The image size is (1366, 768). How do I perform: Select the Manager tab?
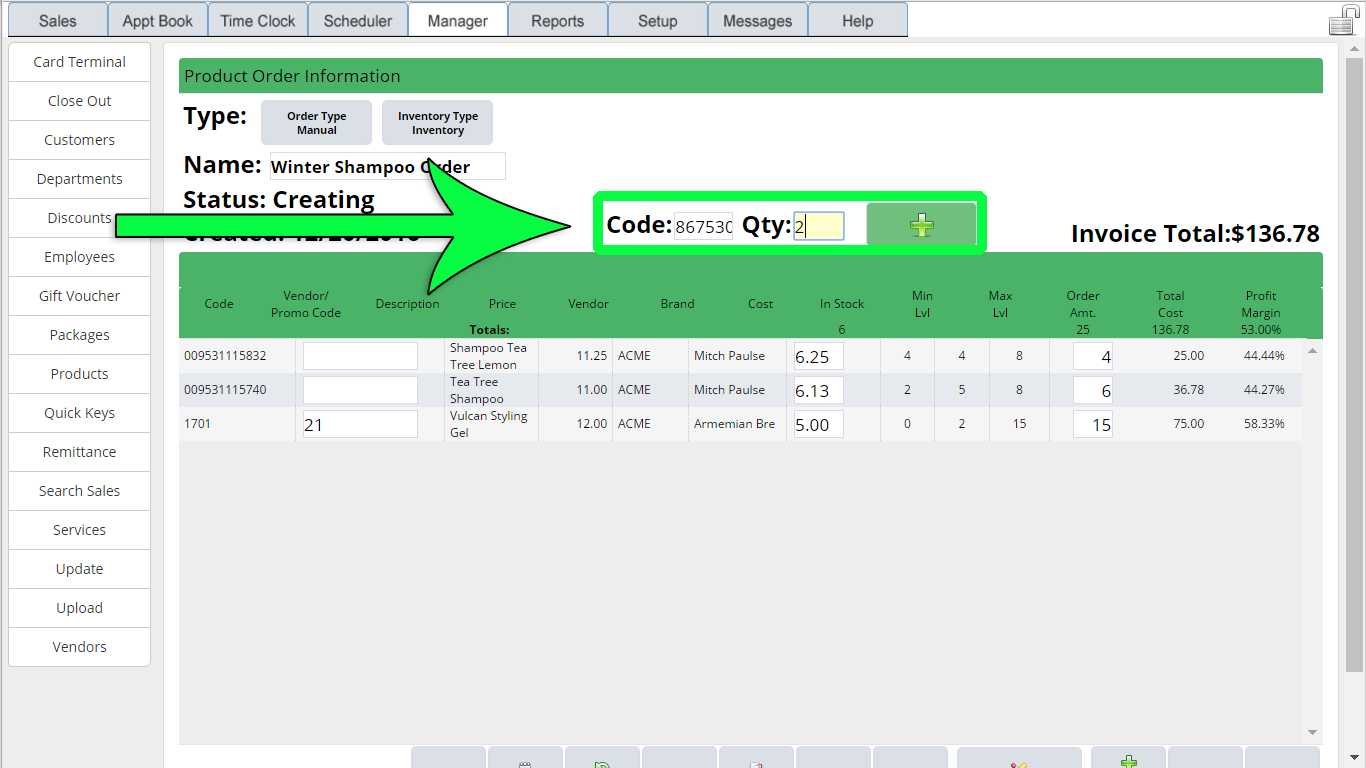click(458, 21)
